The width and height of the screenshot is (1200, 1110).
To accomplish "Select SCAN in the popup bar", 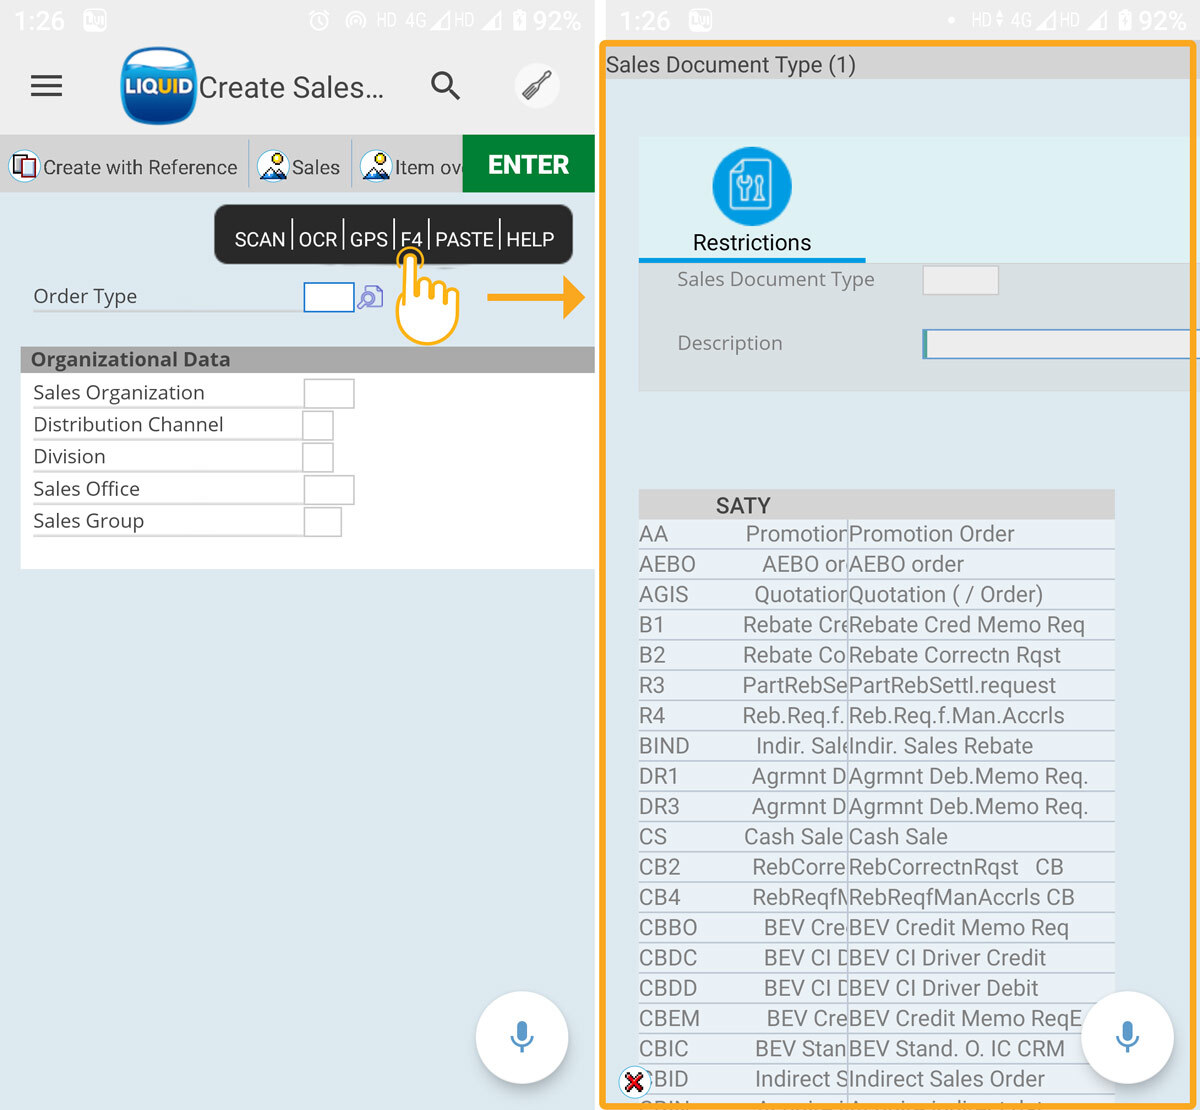I will click(x=260, y=239).
